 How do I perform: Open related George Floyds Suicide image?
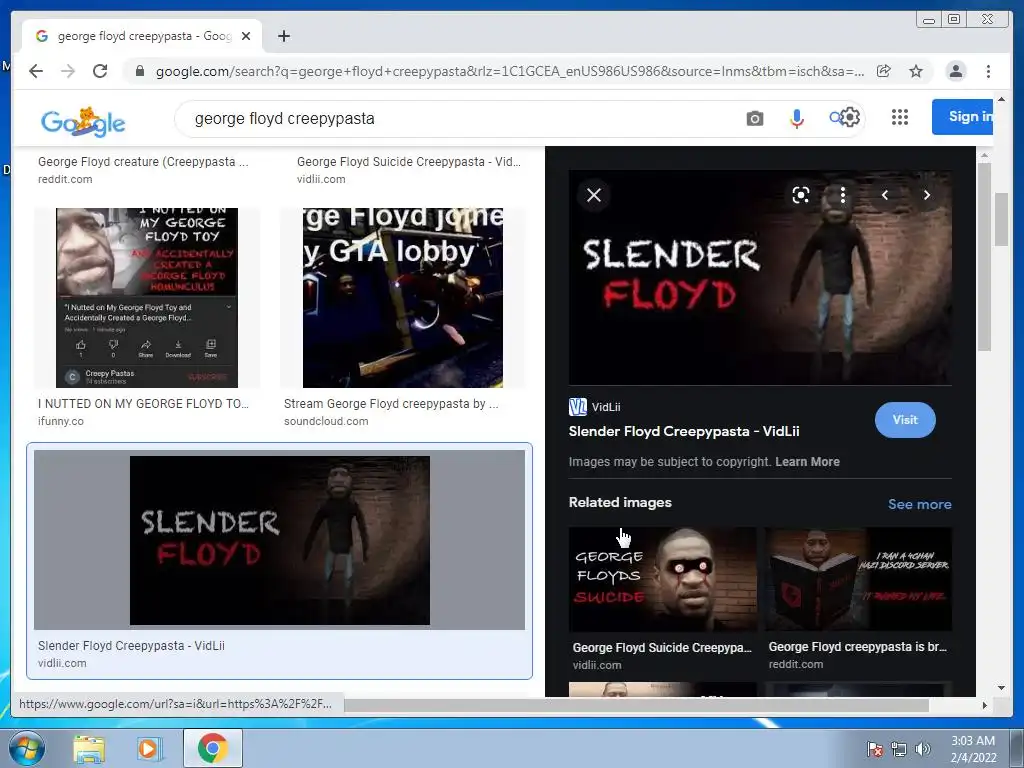click(x=663, y=579)
